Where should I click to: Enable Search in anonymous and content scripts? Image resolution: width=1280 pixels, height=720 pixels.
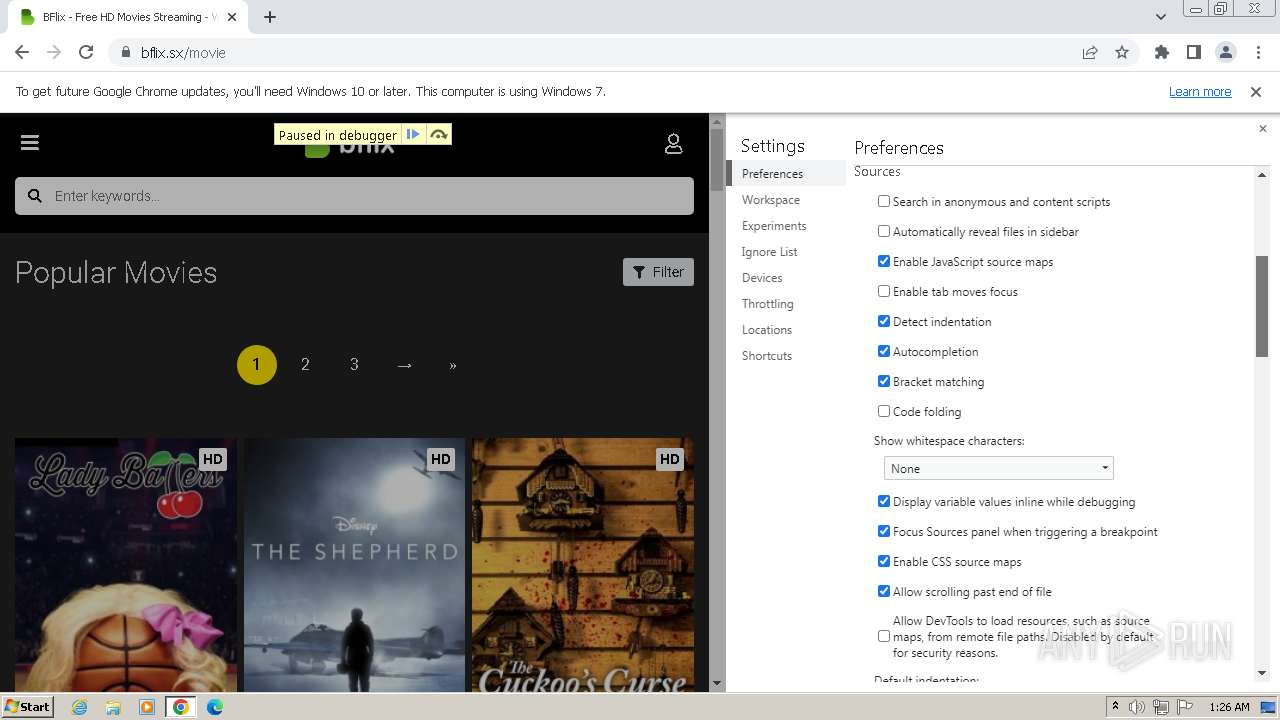[x=884, y=201]
